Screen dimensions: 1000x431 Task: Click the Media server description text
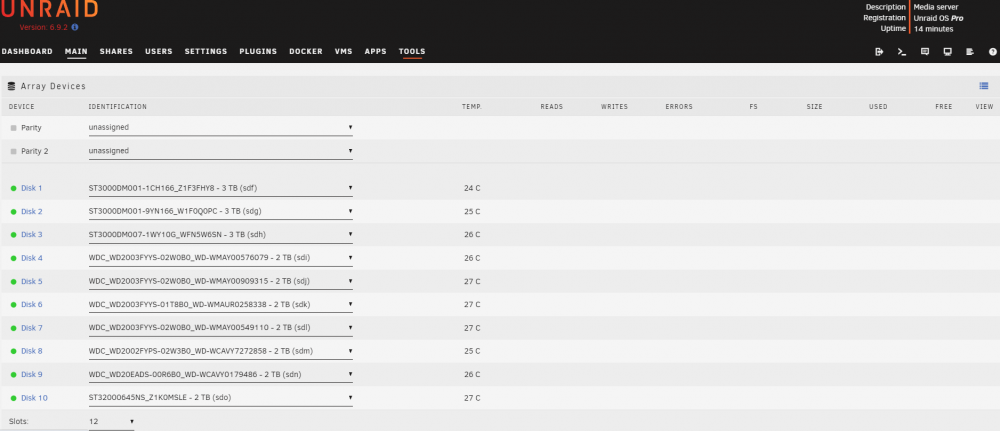936,7
